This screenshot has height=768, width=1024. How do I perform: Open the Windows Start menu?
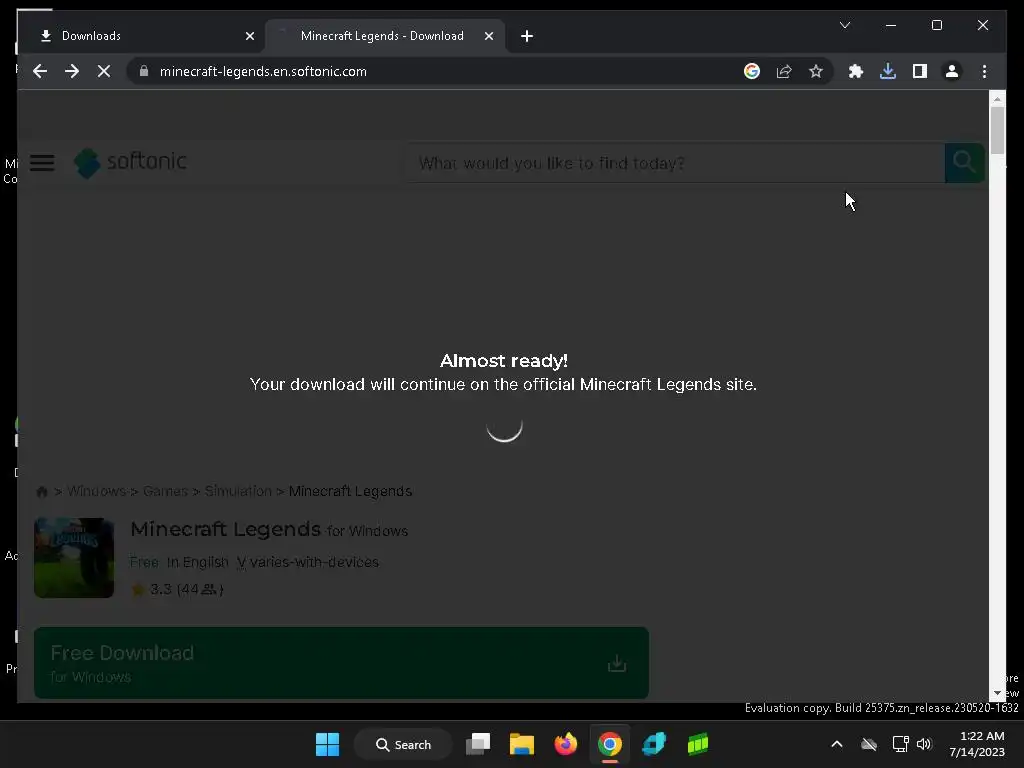327,744
